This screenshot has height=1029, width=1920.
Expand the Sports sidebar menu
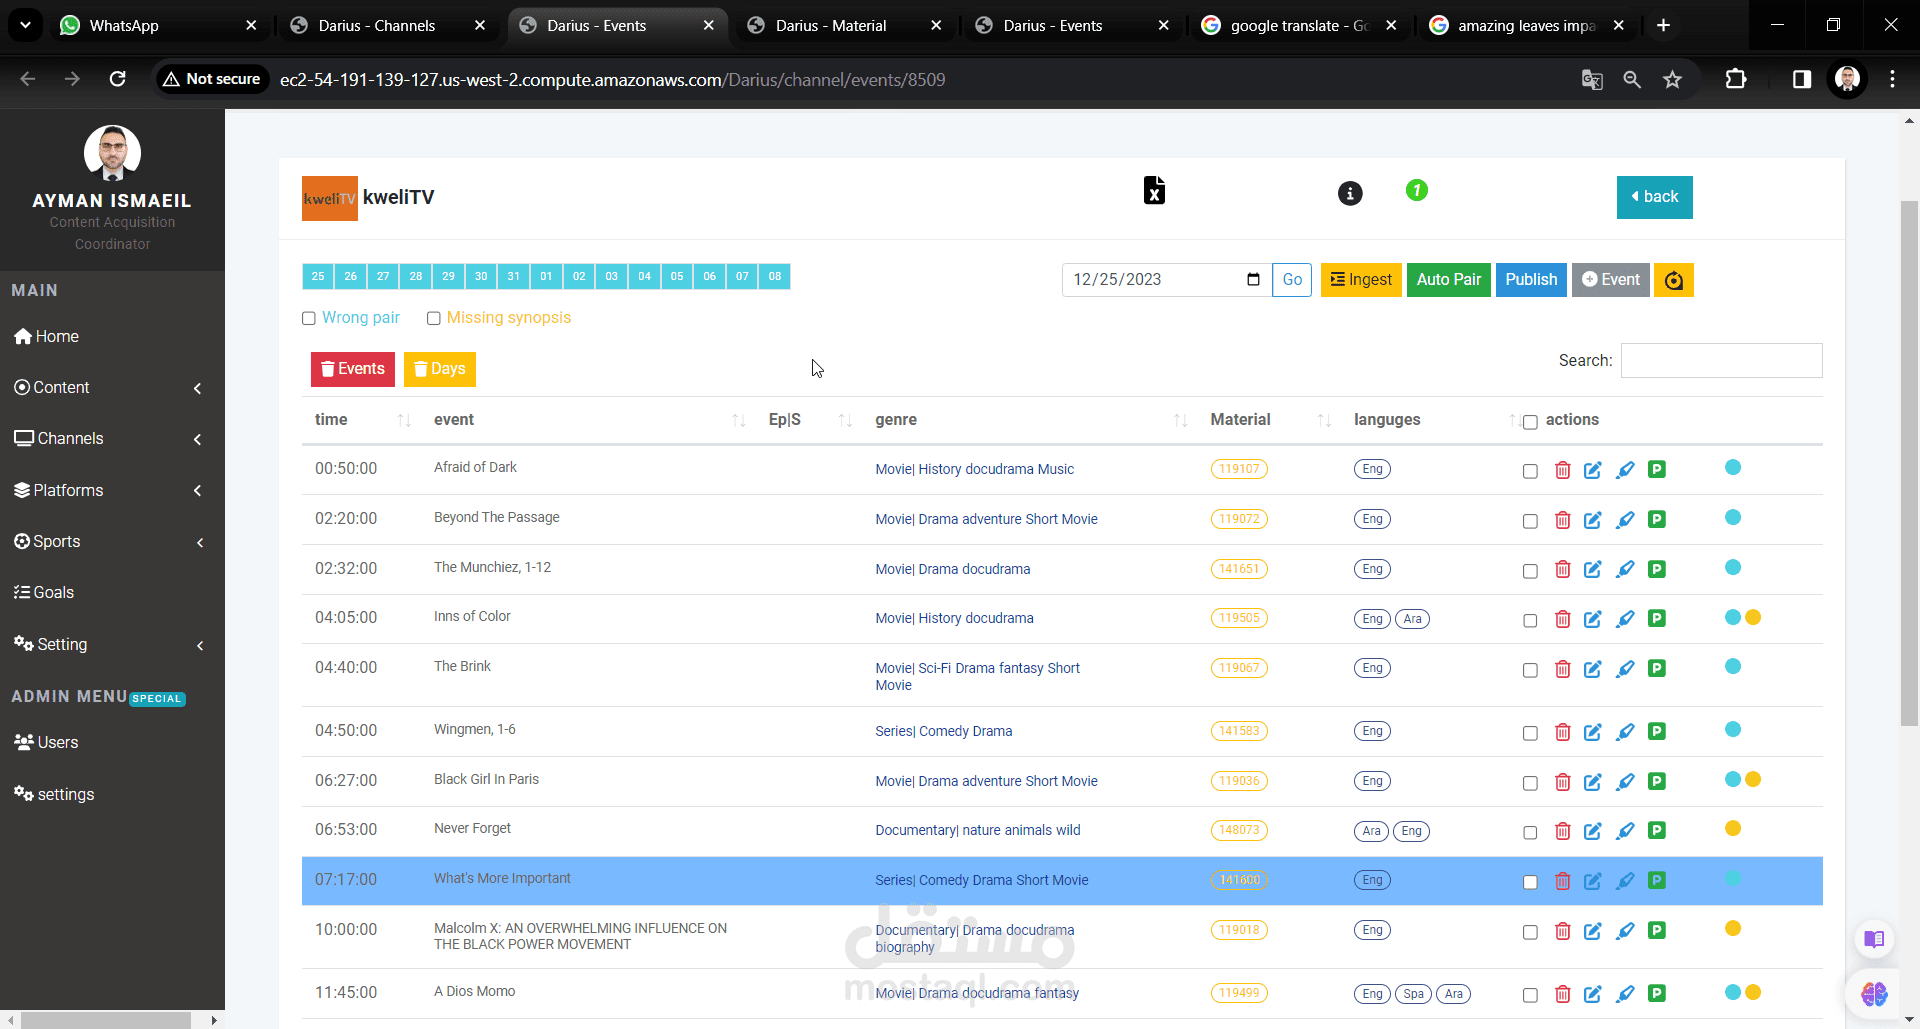112,542
